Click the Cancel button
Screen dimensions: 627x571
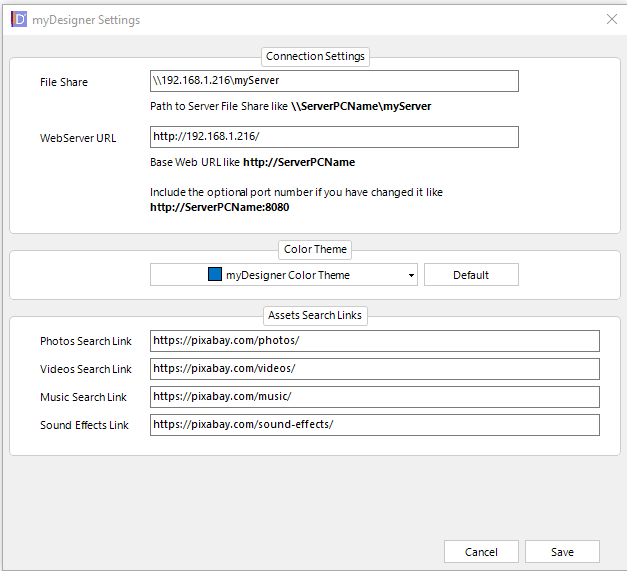(481, 552)
